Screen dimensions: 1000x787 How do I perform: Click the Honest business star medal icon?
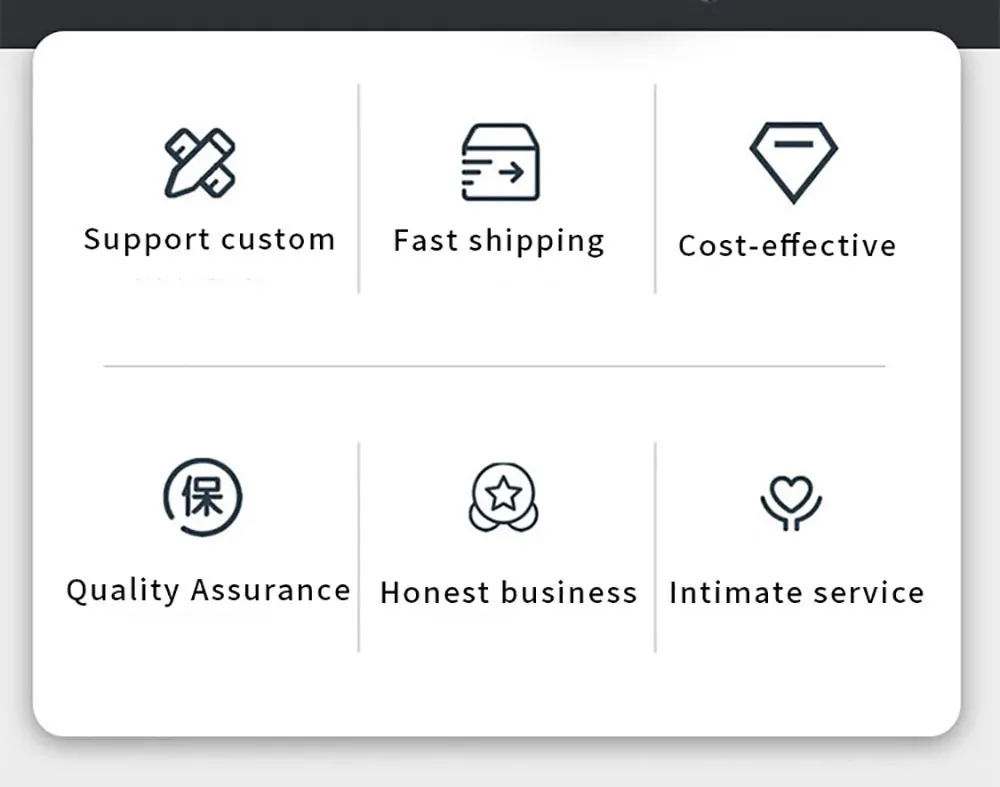[x=503, y=496]
